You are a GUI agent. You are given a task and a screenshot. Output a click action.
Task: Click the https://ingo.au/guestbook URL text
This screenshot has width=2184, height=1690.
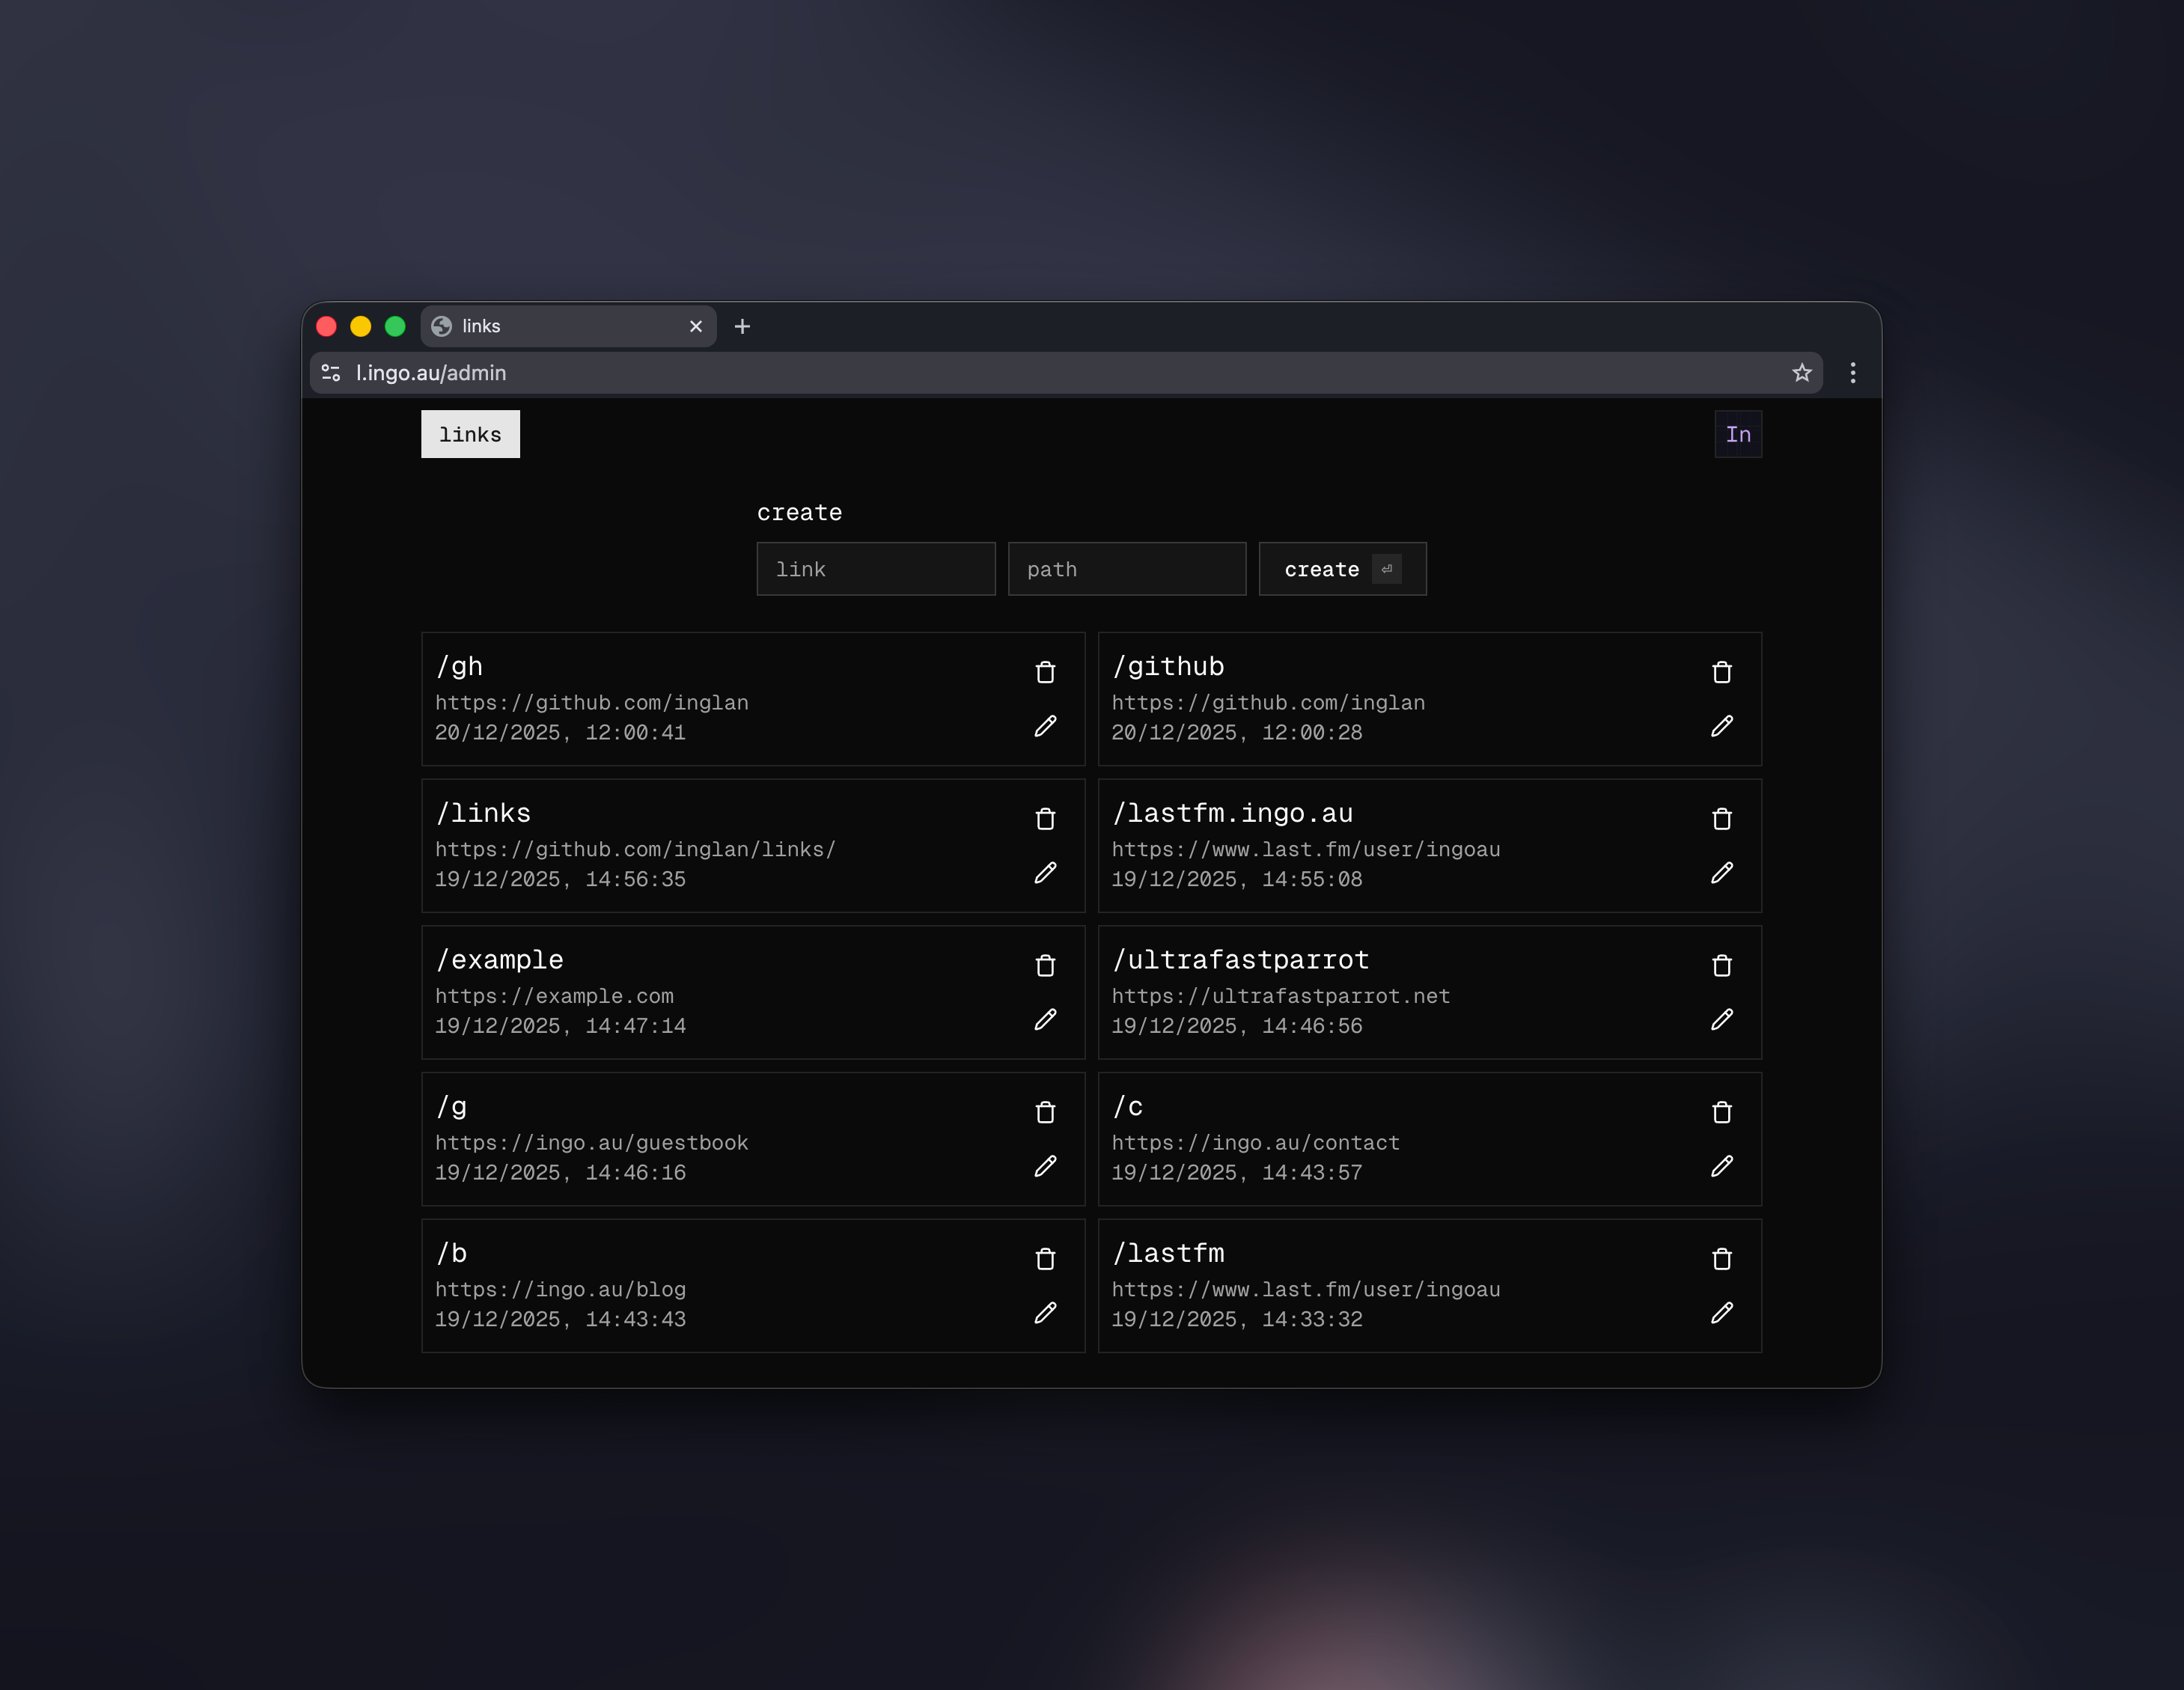pyautogui.click(x=592, y=1143)
